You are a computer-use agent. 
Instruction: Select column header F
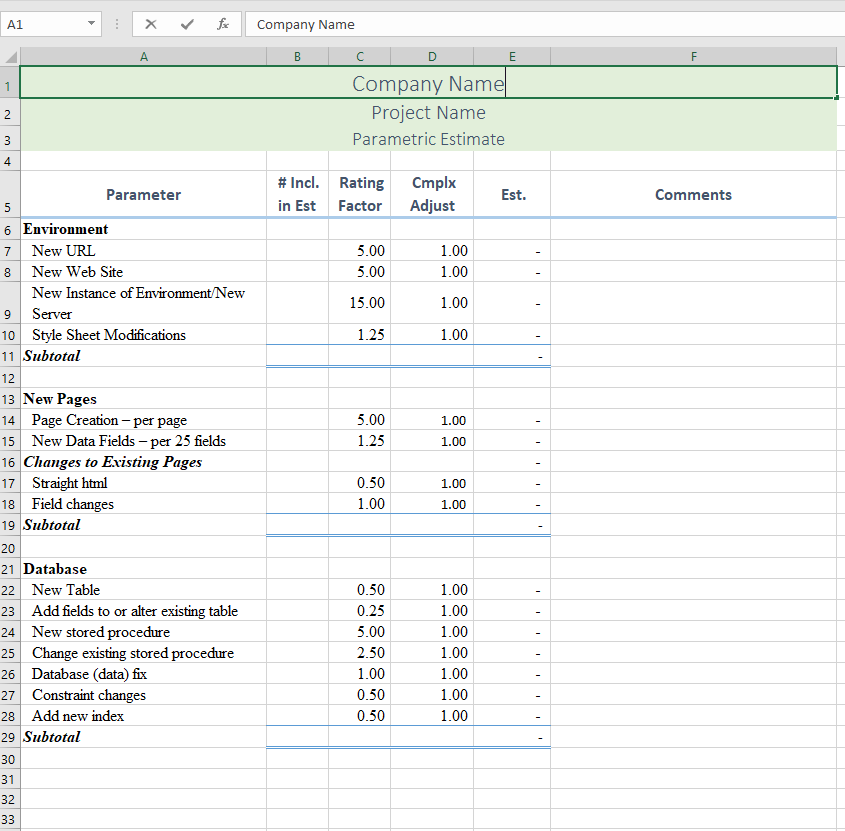click(x=693, y=56)
